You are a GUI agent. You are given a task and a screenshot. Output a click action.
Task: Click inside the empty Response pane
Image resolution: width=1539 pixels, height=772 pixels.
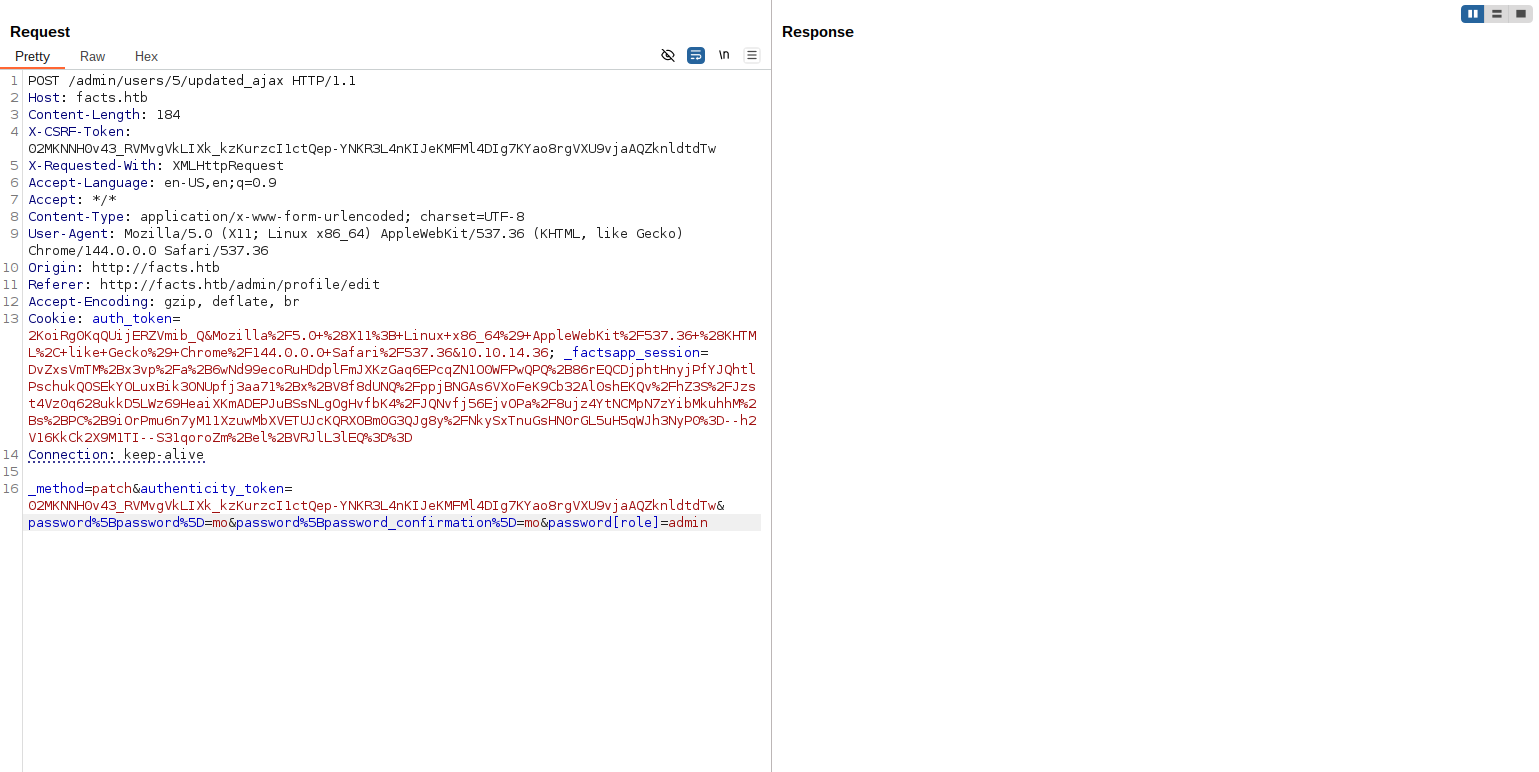click(1150, 400)
